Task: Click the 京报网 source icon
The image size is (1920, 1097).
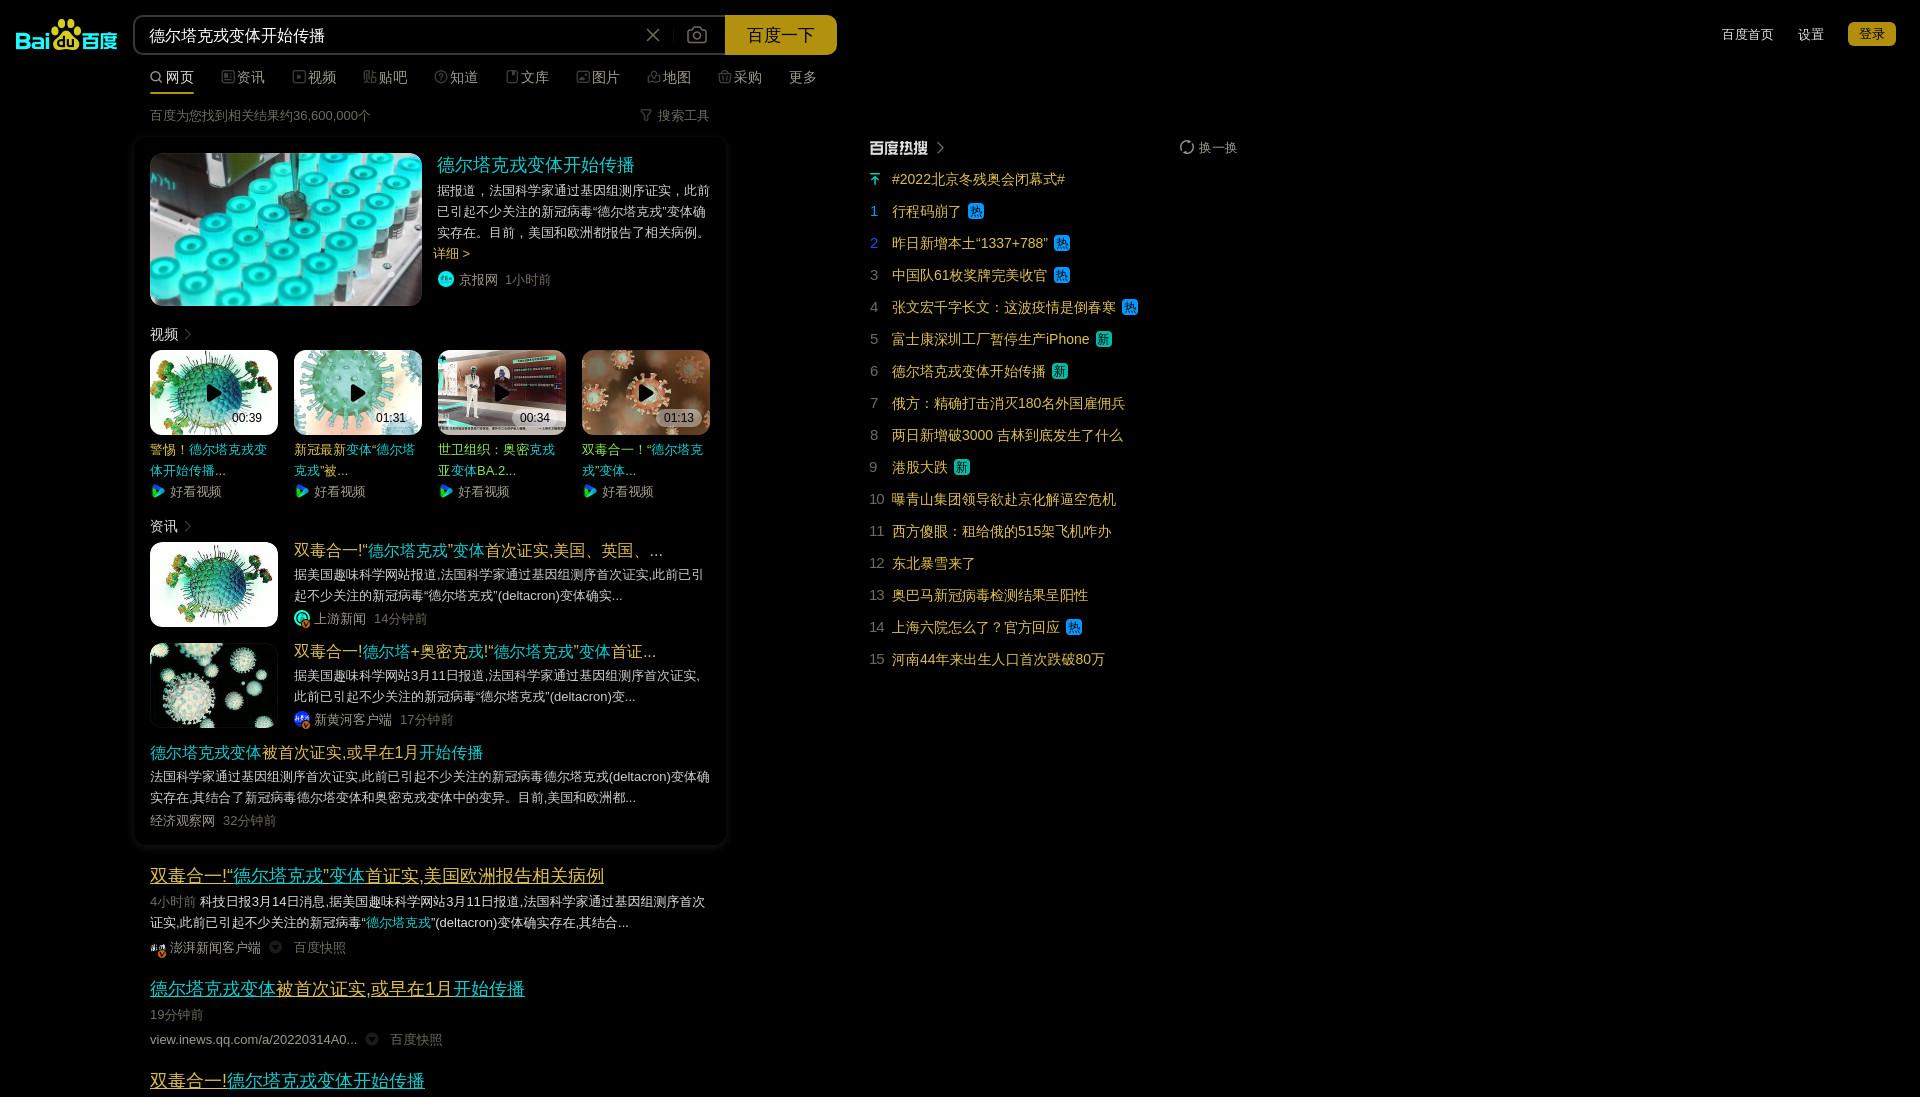Action: click(x=446, y=279)
